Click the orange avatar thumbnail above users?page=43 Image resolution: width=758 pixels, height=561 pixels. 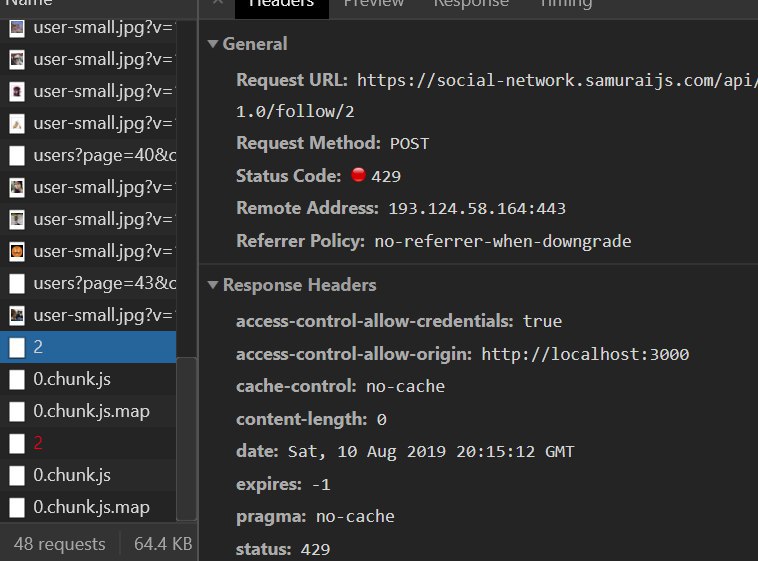(x=17, y=251)
